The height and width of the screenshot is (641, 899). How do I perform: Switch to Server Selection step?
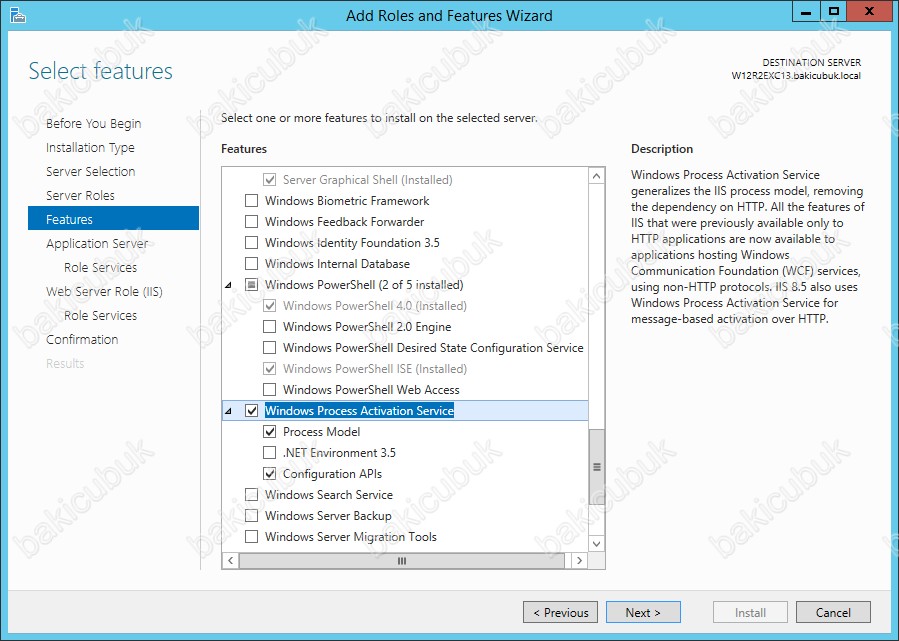pyautogui.click(x=91, y=171)
